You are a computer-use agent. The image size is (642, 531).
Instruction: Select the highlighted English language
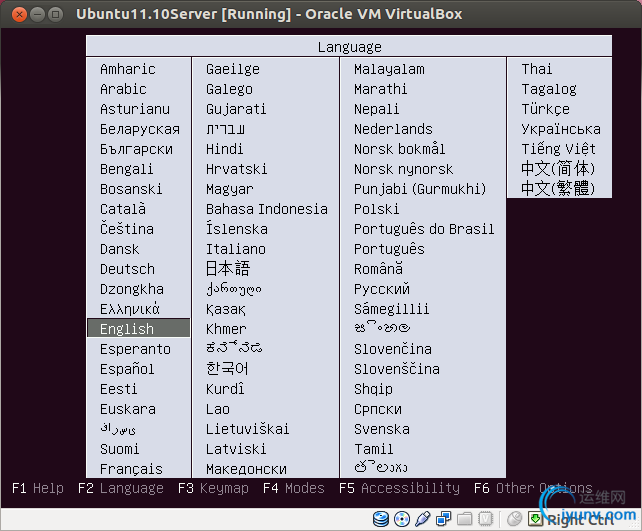point(138,328)
